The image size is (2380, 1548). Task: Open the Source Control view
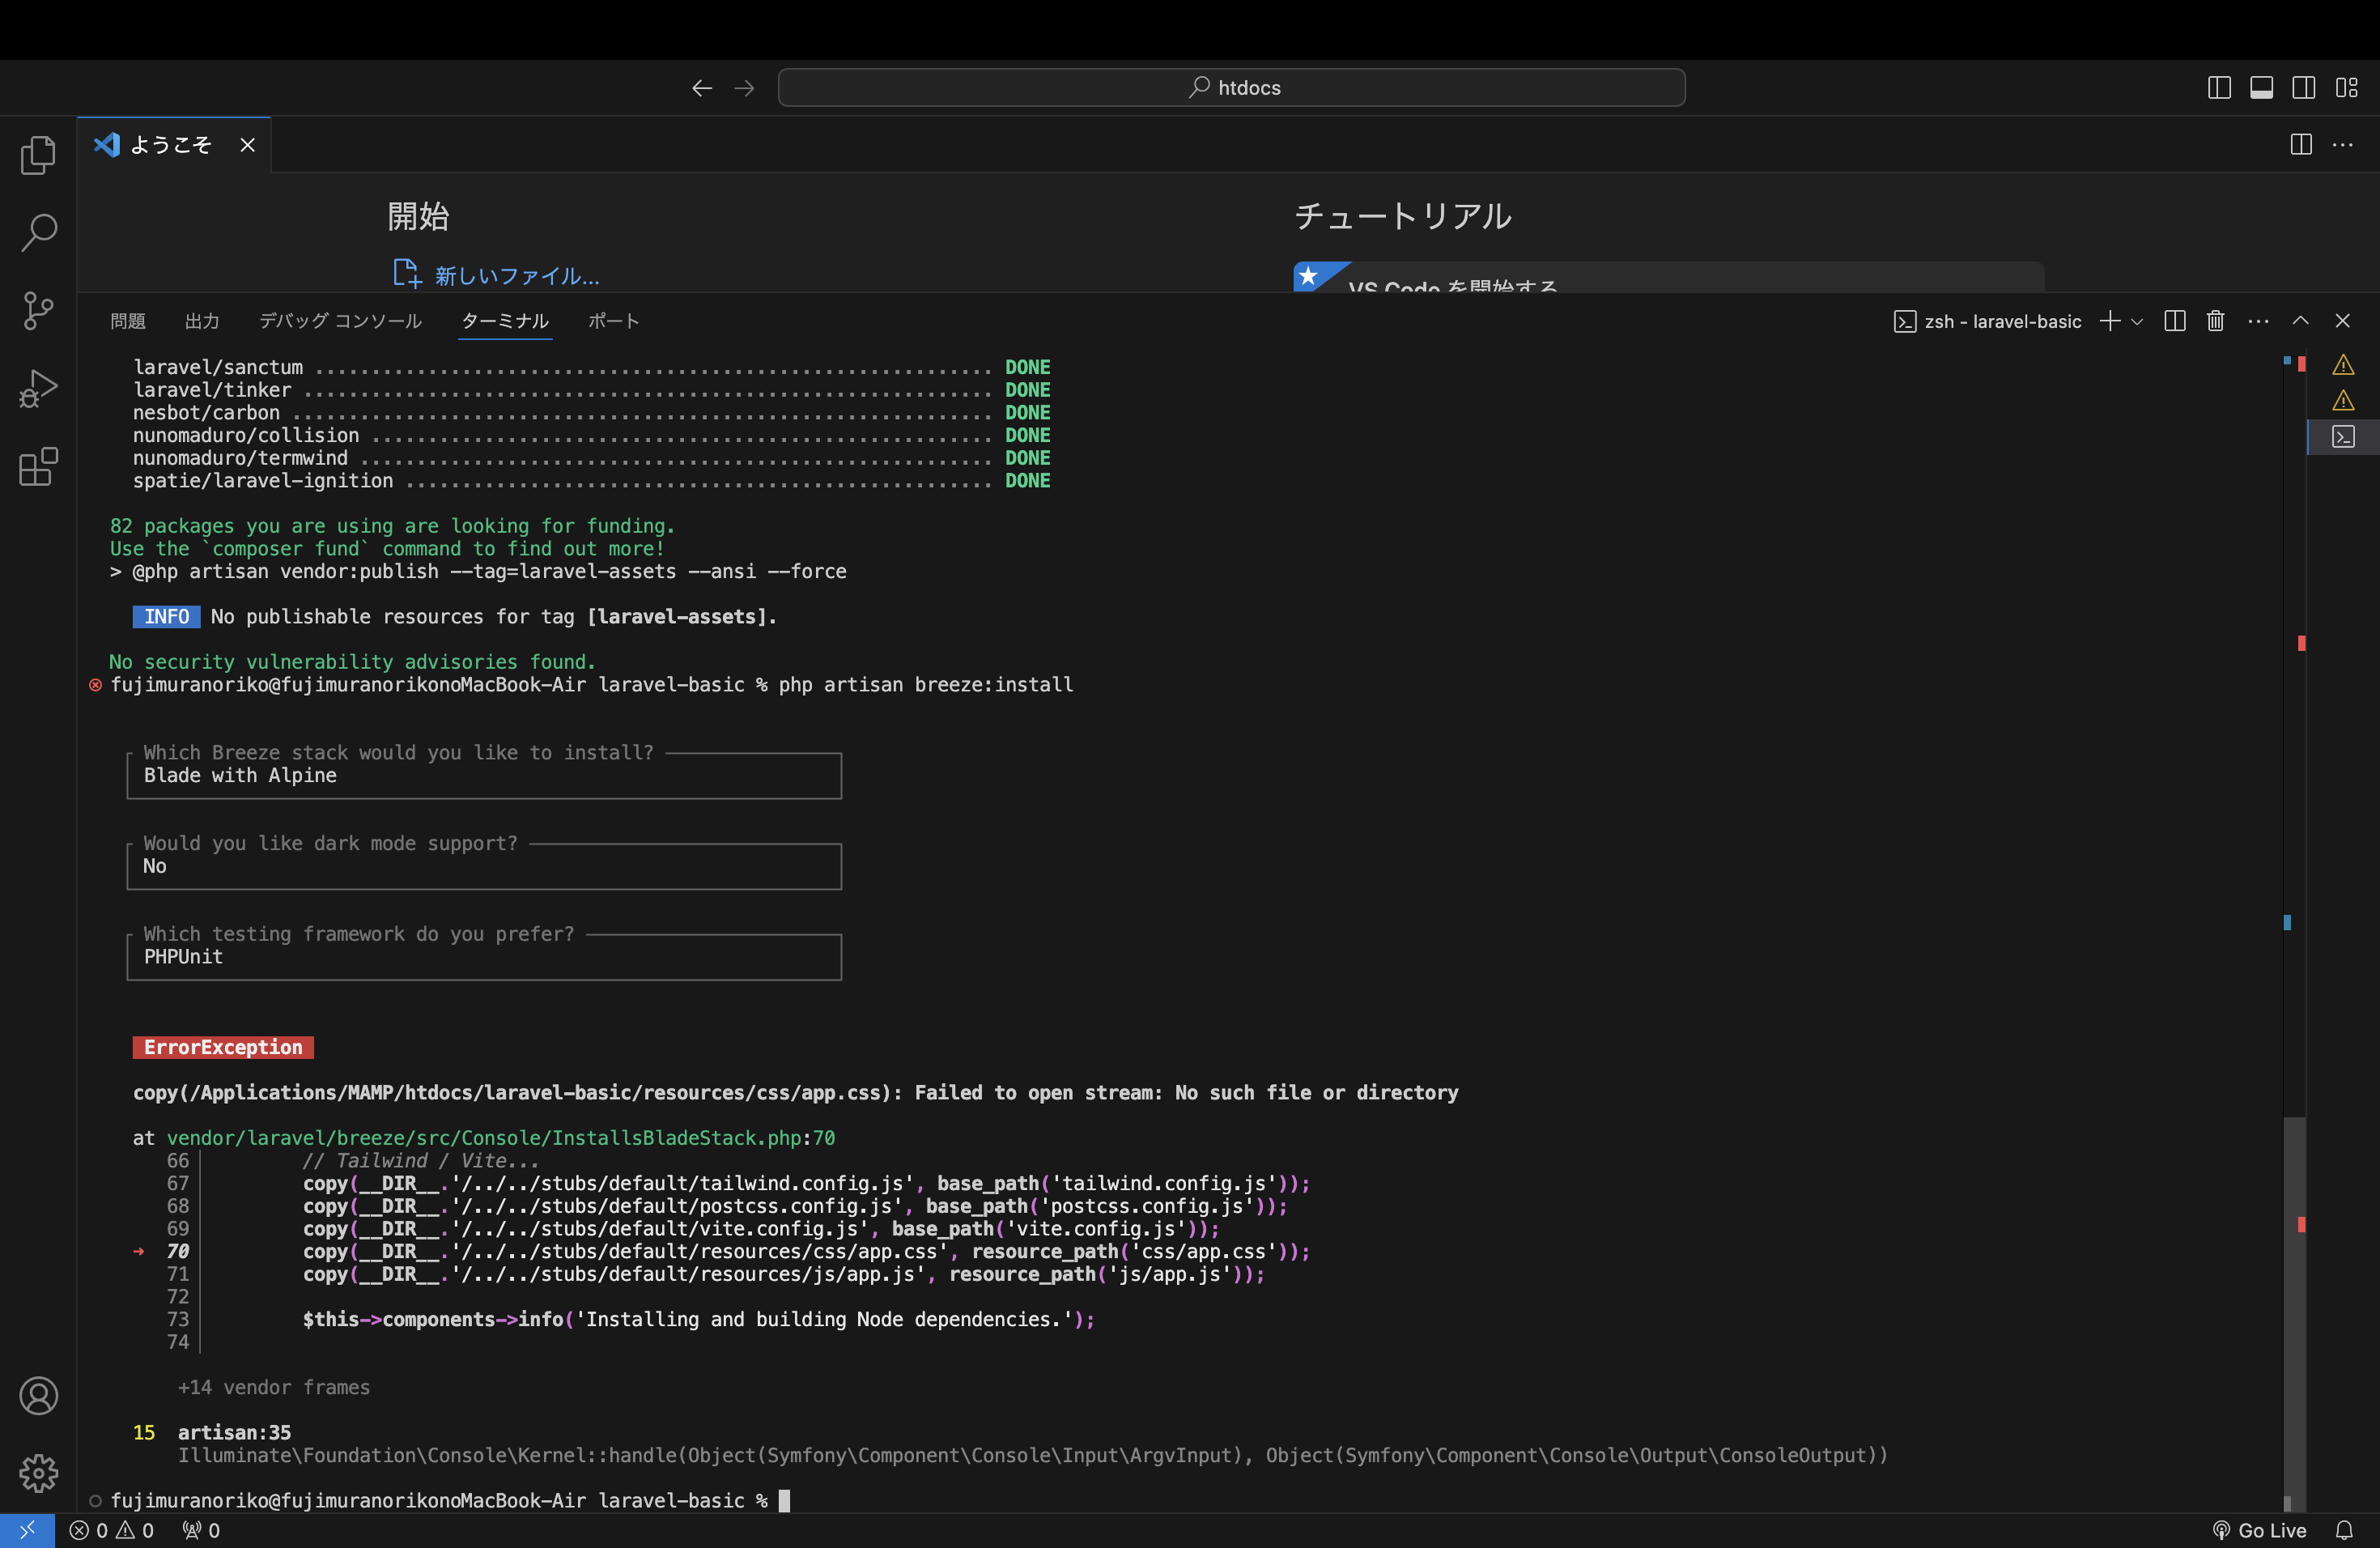tap(38, 310)
